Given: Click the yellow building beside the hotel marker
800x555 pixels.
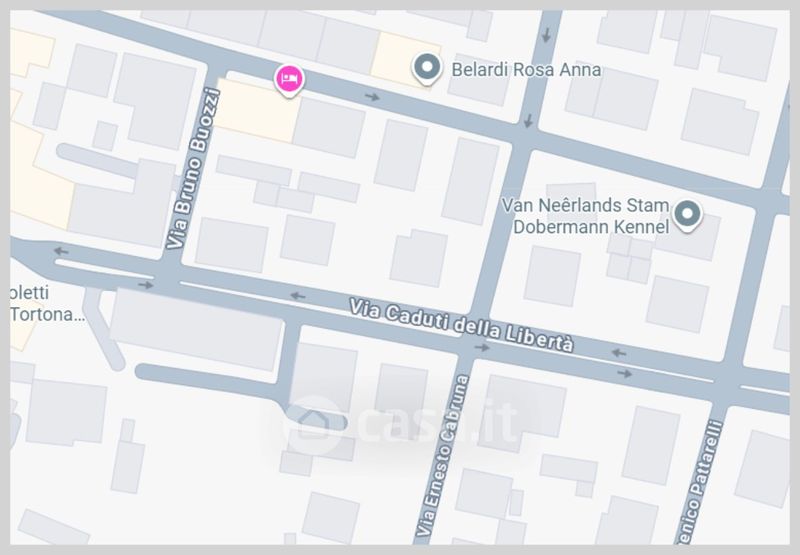Looking at the screenshot, I should 257,111.
